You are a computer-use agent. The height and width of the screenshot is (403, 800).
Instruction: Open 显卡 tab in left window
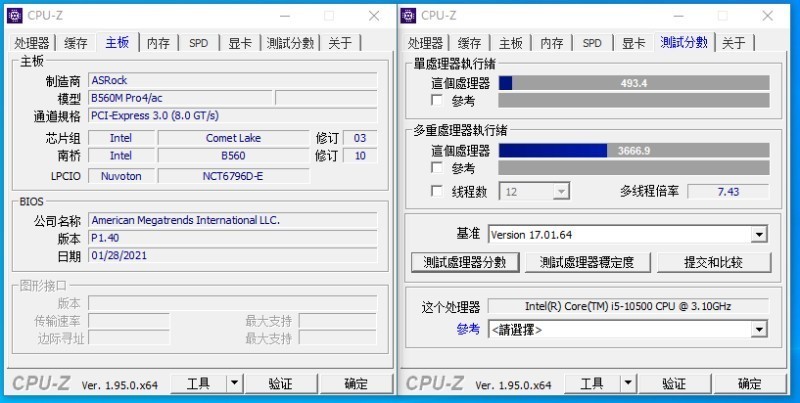(x=240, y=43)
